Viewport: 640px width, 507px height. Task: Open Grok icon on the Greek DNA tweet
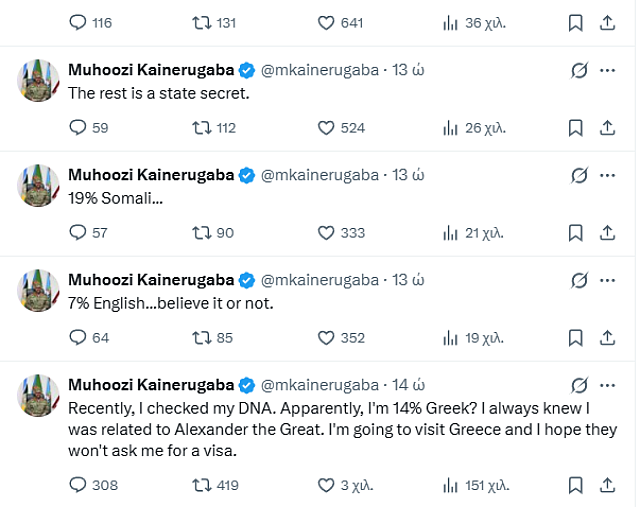coord(577,385)
